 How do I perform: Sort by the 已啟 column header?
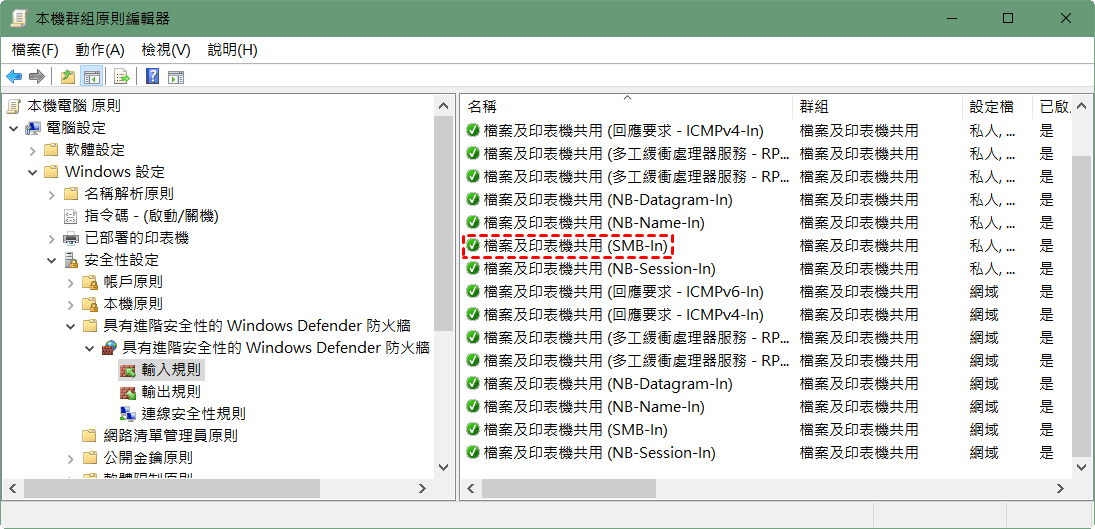coord(1052,107)
